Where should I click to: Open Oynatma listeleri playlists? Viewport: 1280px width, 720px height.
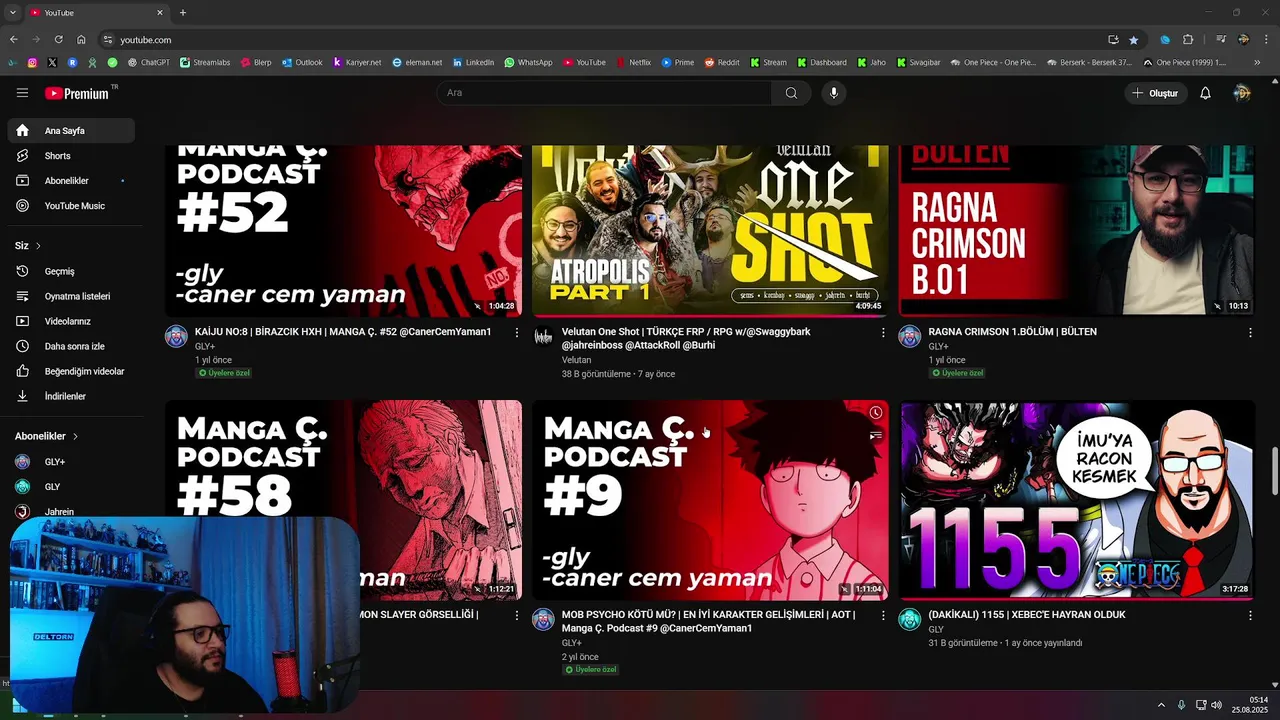71,297
